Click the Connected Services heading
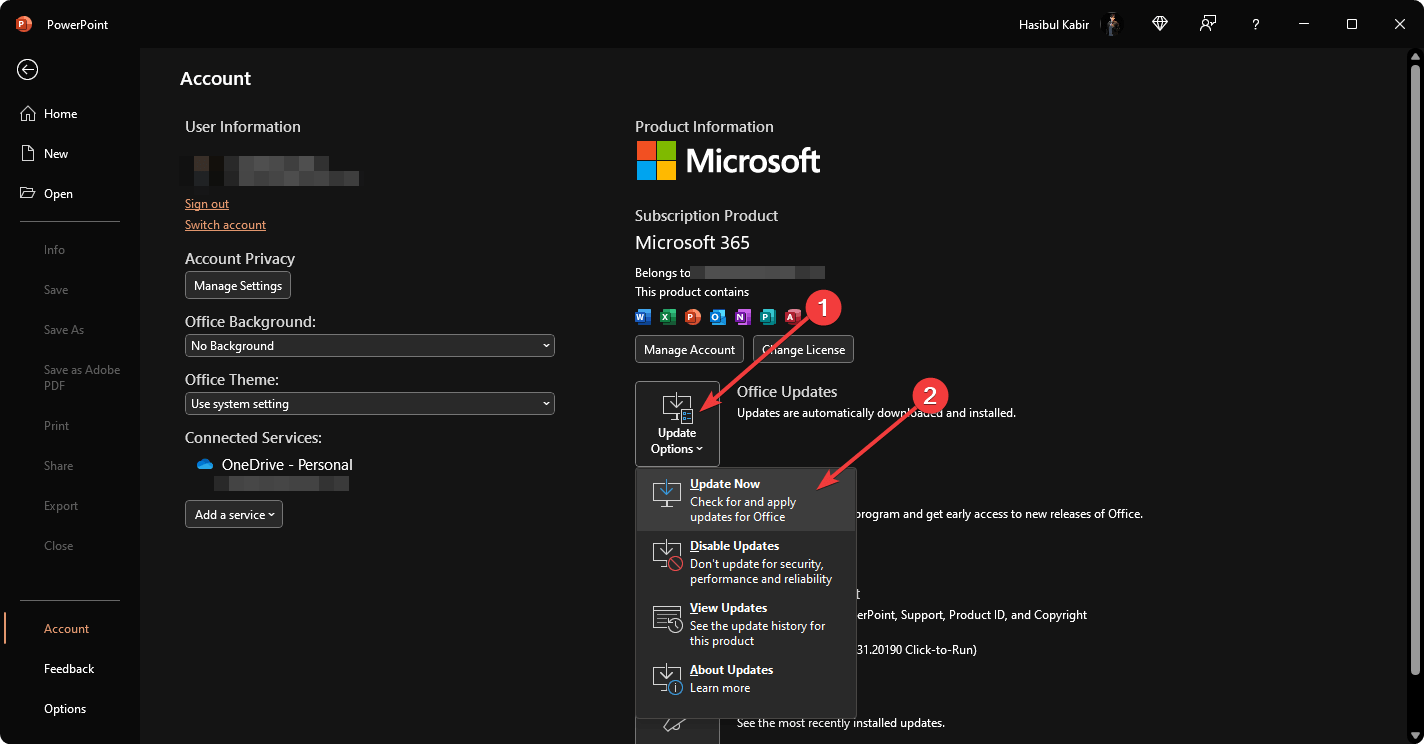 (x=253, y=438)
